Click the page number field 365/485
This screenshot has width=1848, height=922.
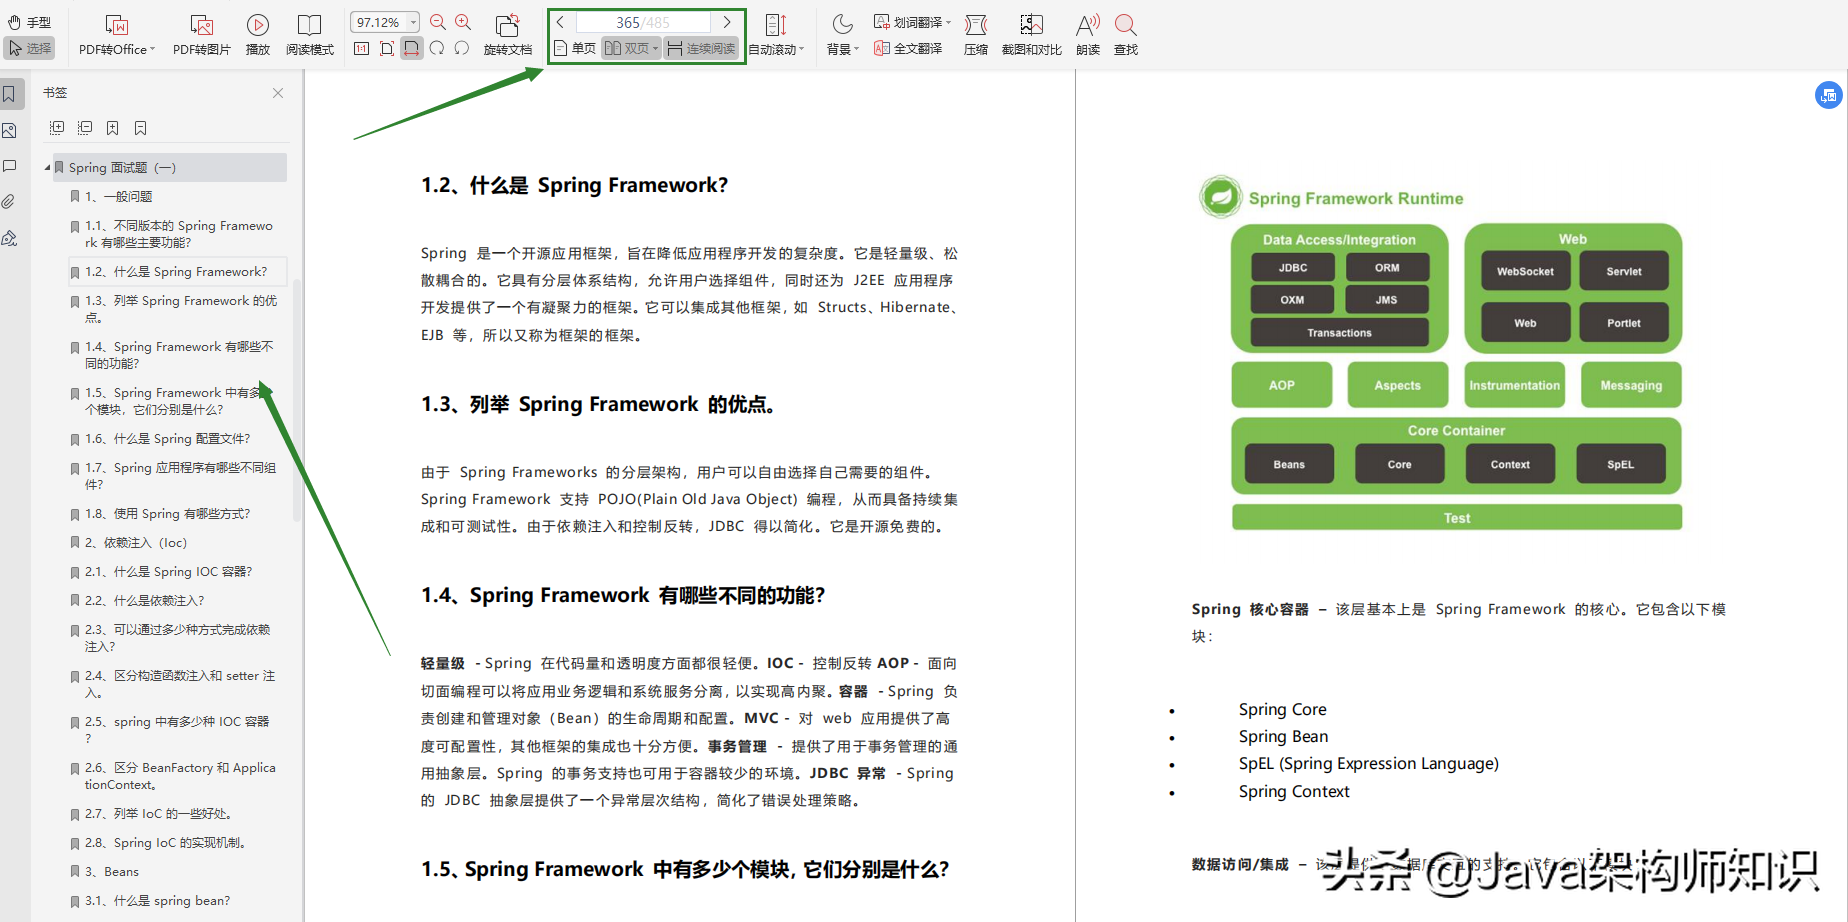click(x=643, y=22)
